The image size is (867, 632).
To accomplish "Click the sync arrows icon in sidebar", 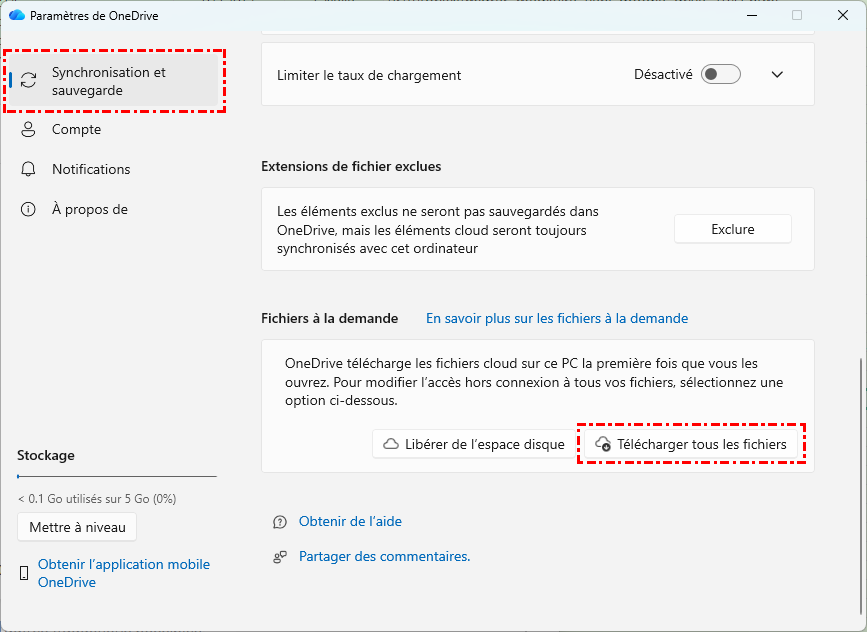I will pos(28,80).
